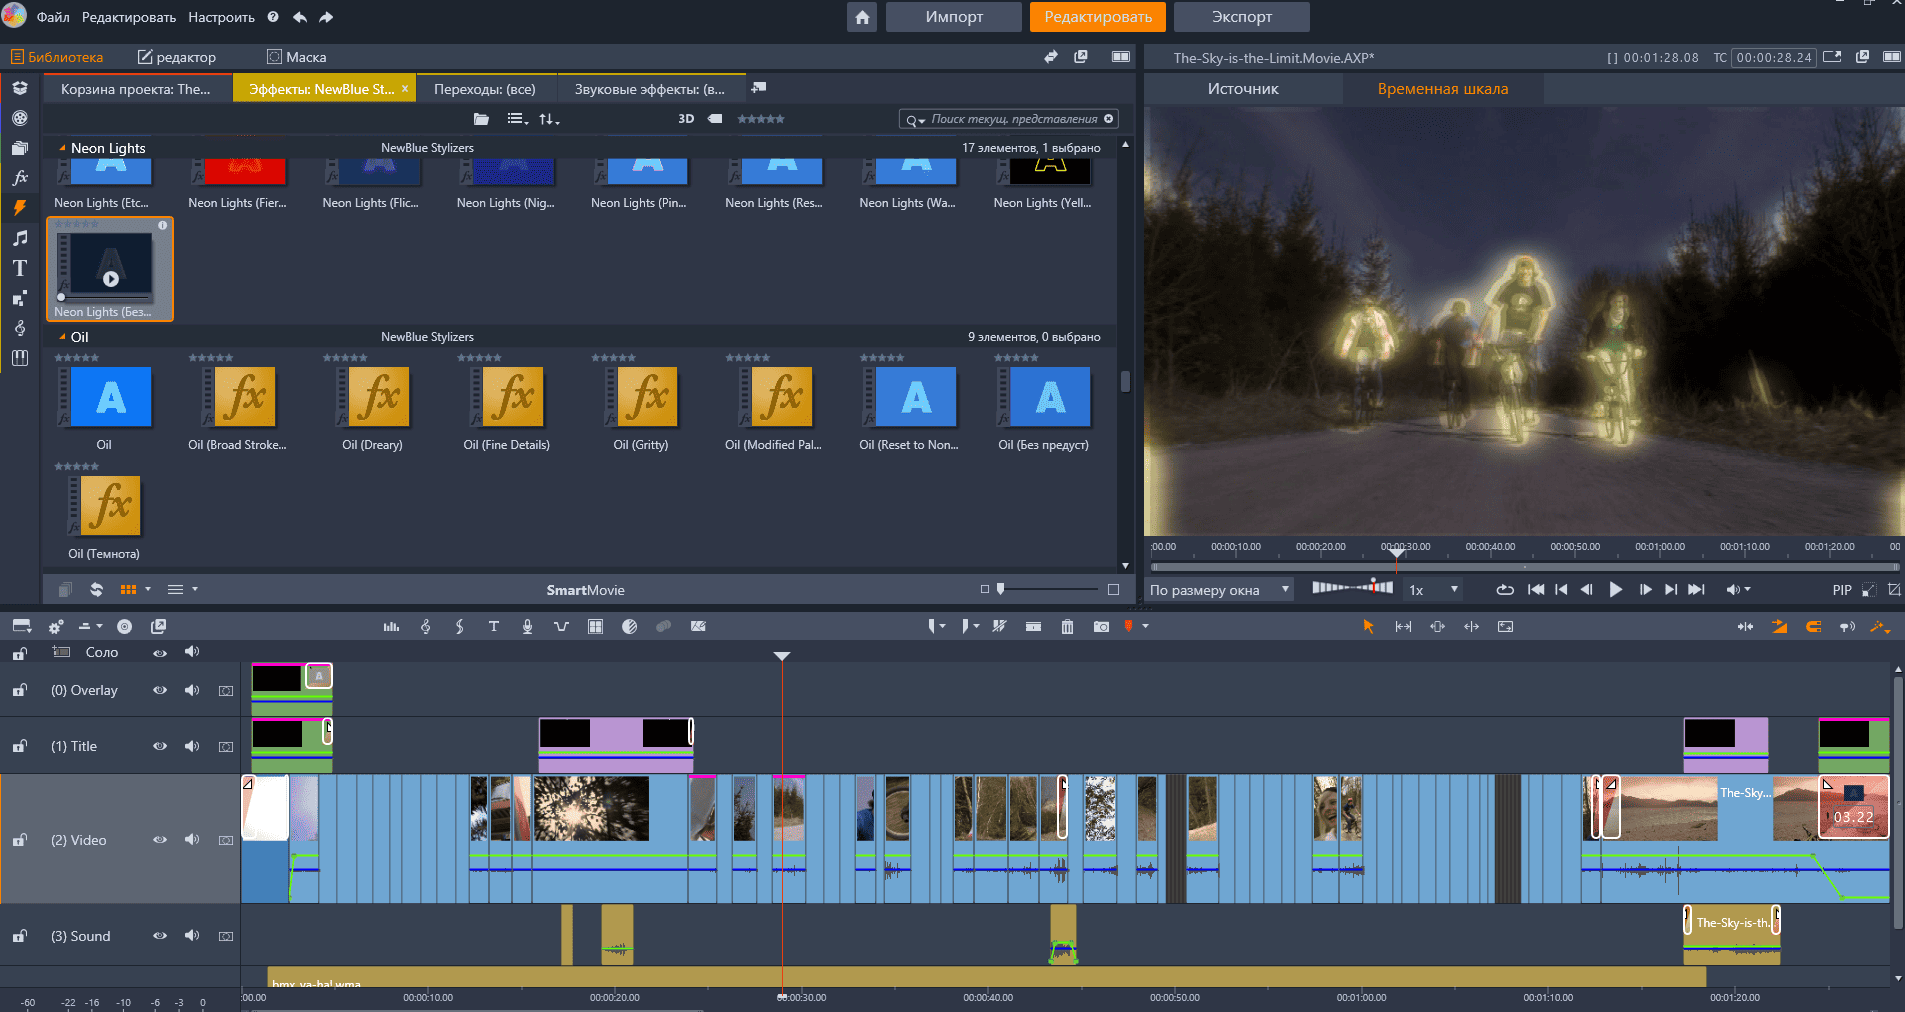
Task: Open the preview zoom dropdown "По размеру окна"
Action: pos(1218,590)
